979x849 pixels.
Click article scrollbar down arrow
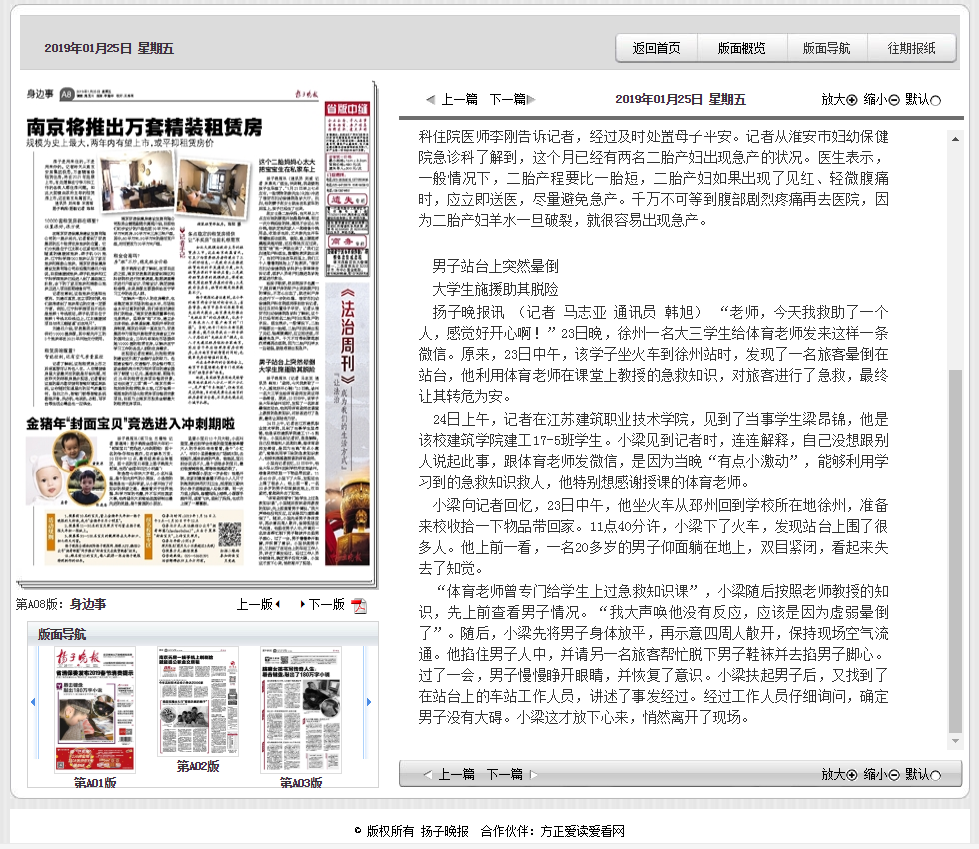(x=955, y=741)
